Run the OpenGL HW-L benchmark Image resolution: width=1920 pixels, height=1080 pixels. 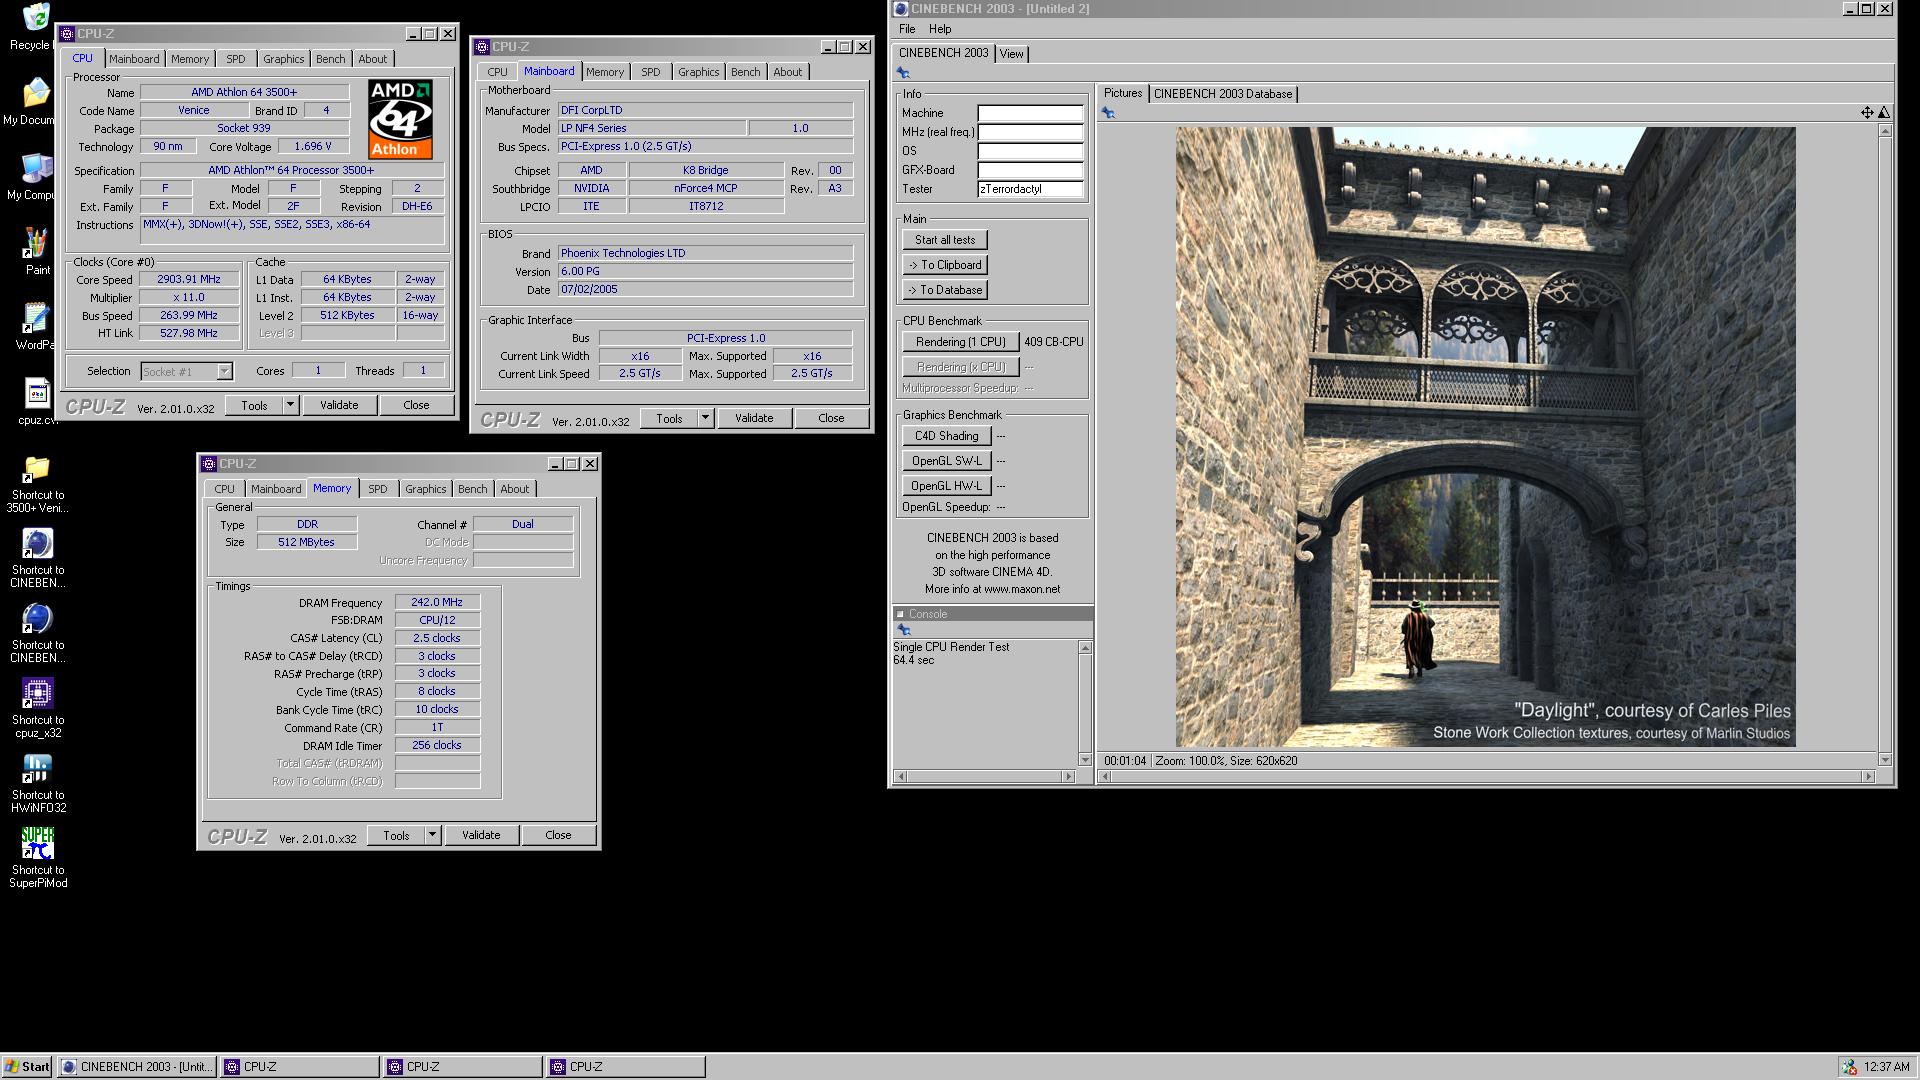(947, 486)
